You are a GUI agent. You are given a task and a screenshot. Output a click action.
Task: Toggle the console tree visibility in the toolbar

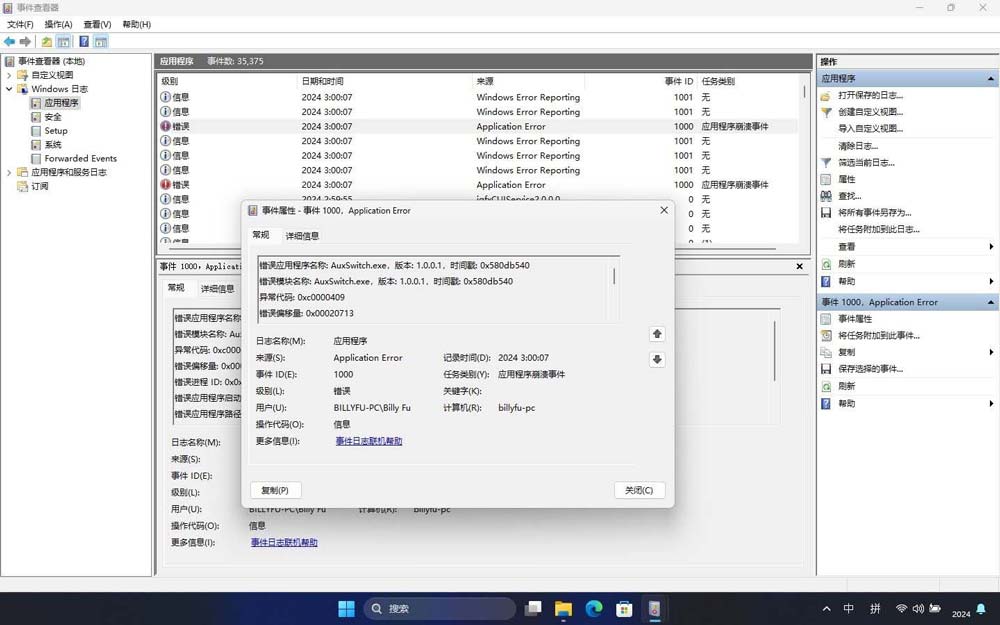pyautogui.click(x=62, y=41)
